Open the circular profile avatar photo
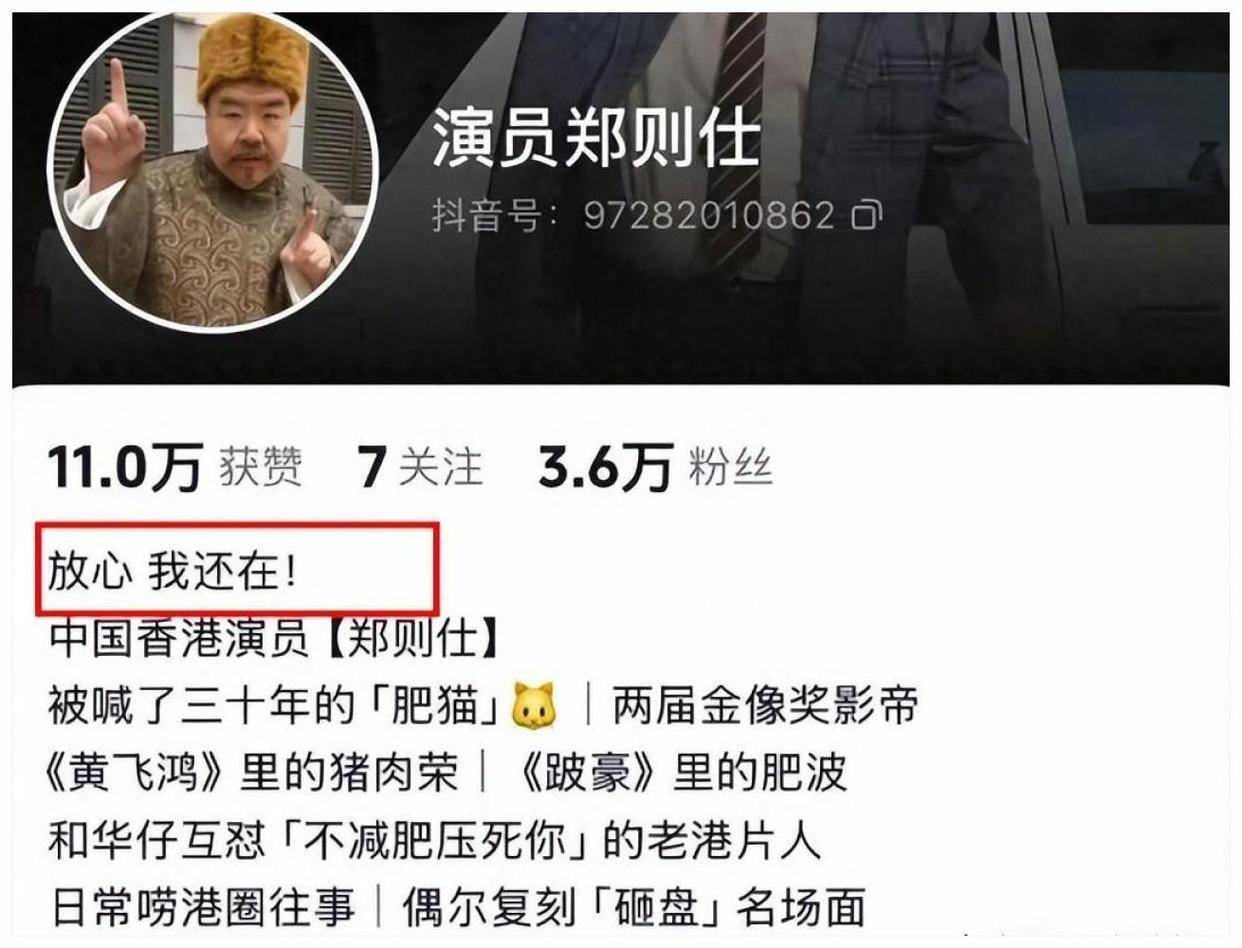Screen dimensions: 1242x948 [x=214, y=171]
